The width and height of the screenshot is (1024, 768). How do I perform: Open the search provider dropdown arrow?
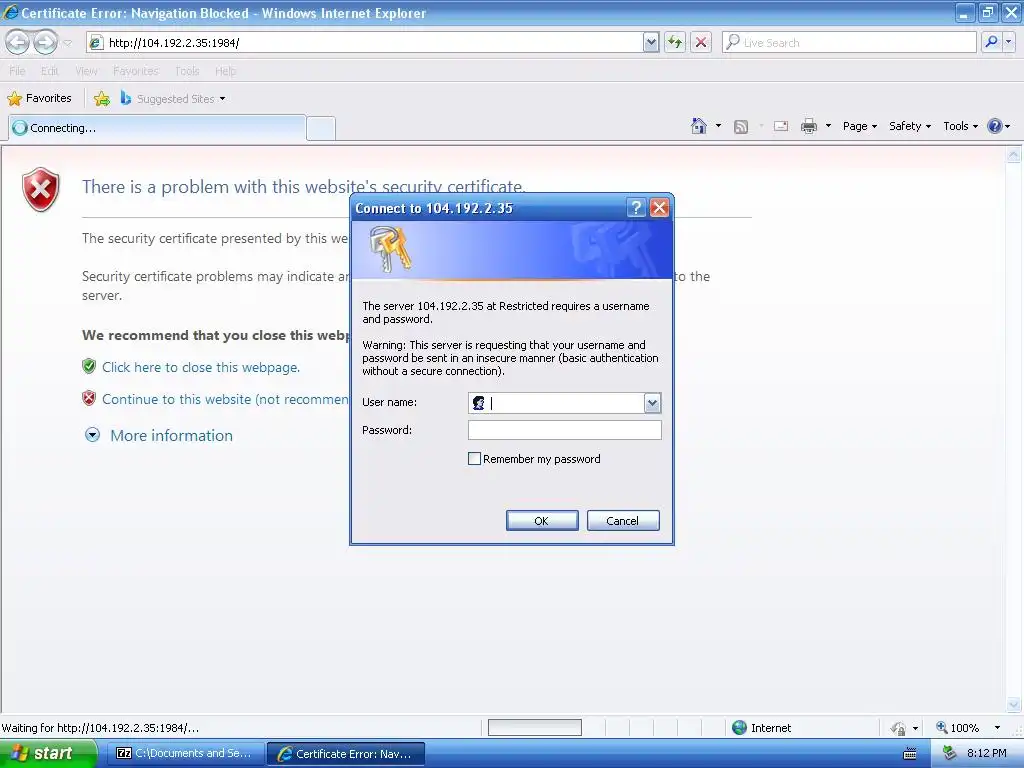tap(1008, 42)
